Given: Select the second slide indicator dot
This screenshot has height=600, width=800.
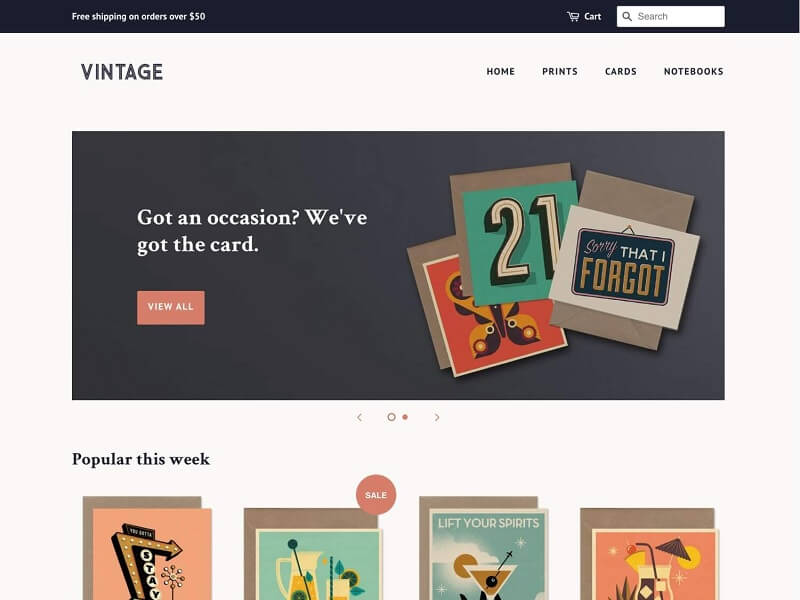Looking at the screenshot, I should click(x=405, y=417).
